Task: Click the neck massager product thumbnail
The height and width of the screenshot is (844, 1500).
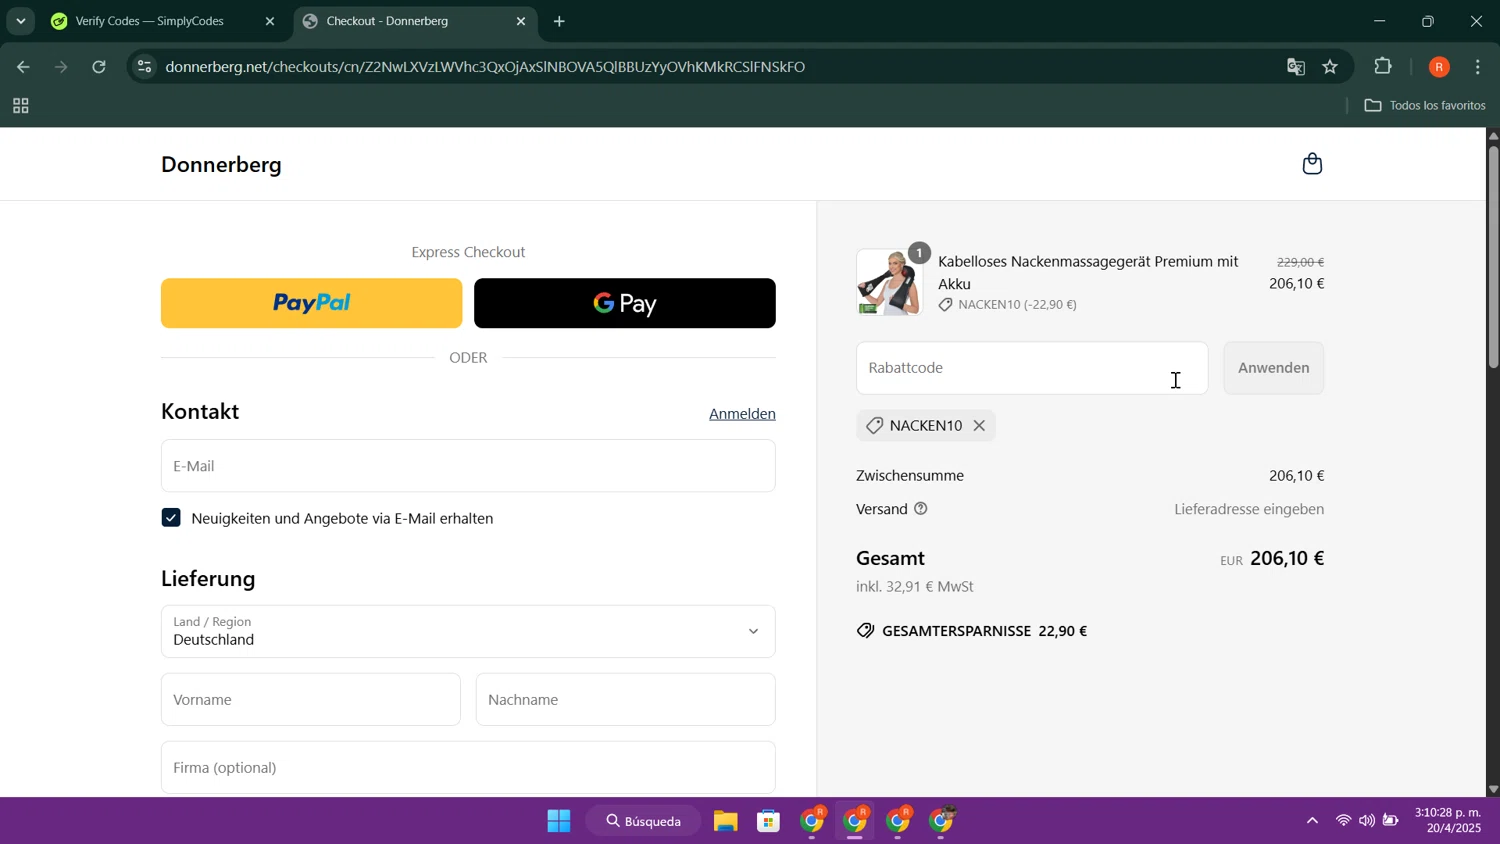Action: (889, 283)
